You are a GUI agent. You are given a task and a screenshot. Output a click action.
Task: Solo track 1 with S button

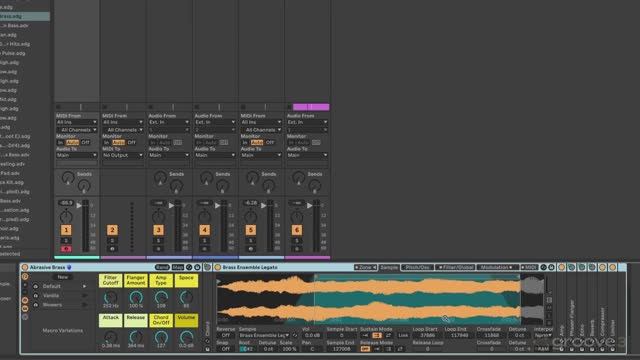pyautogui.click(x=66, y=241)
